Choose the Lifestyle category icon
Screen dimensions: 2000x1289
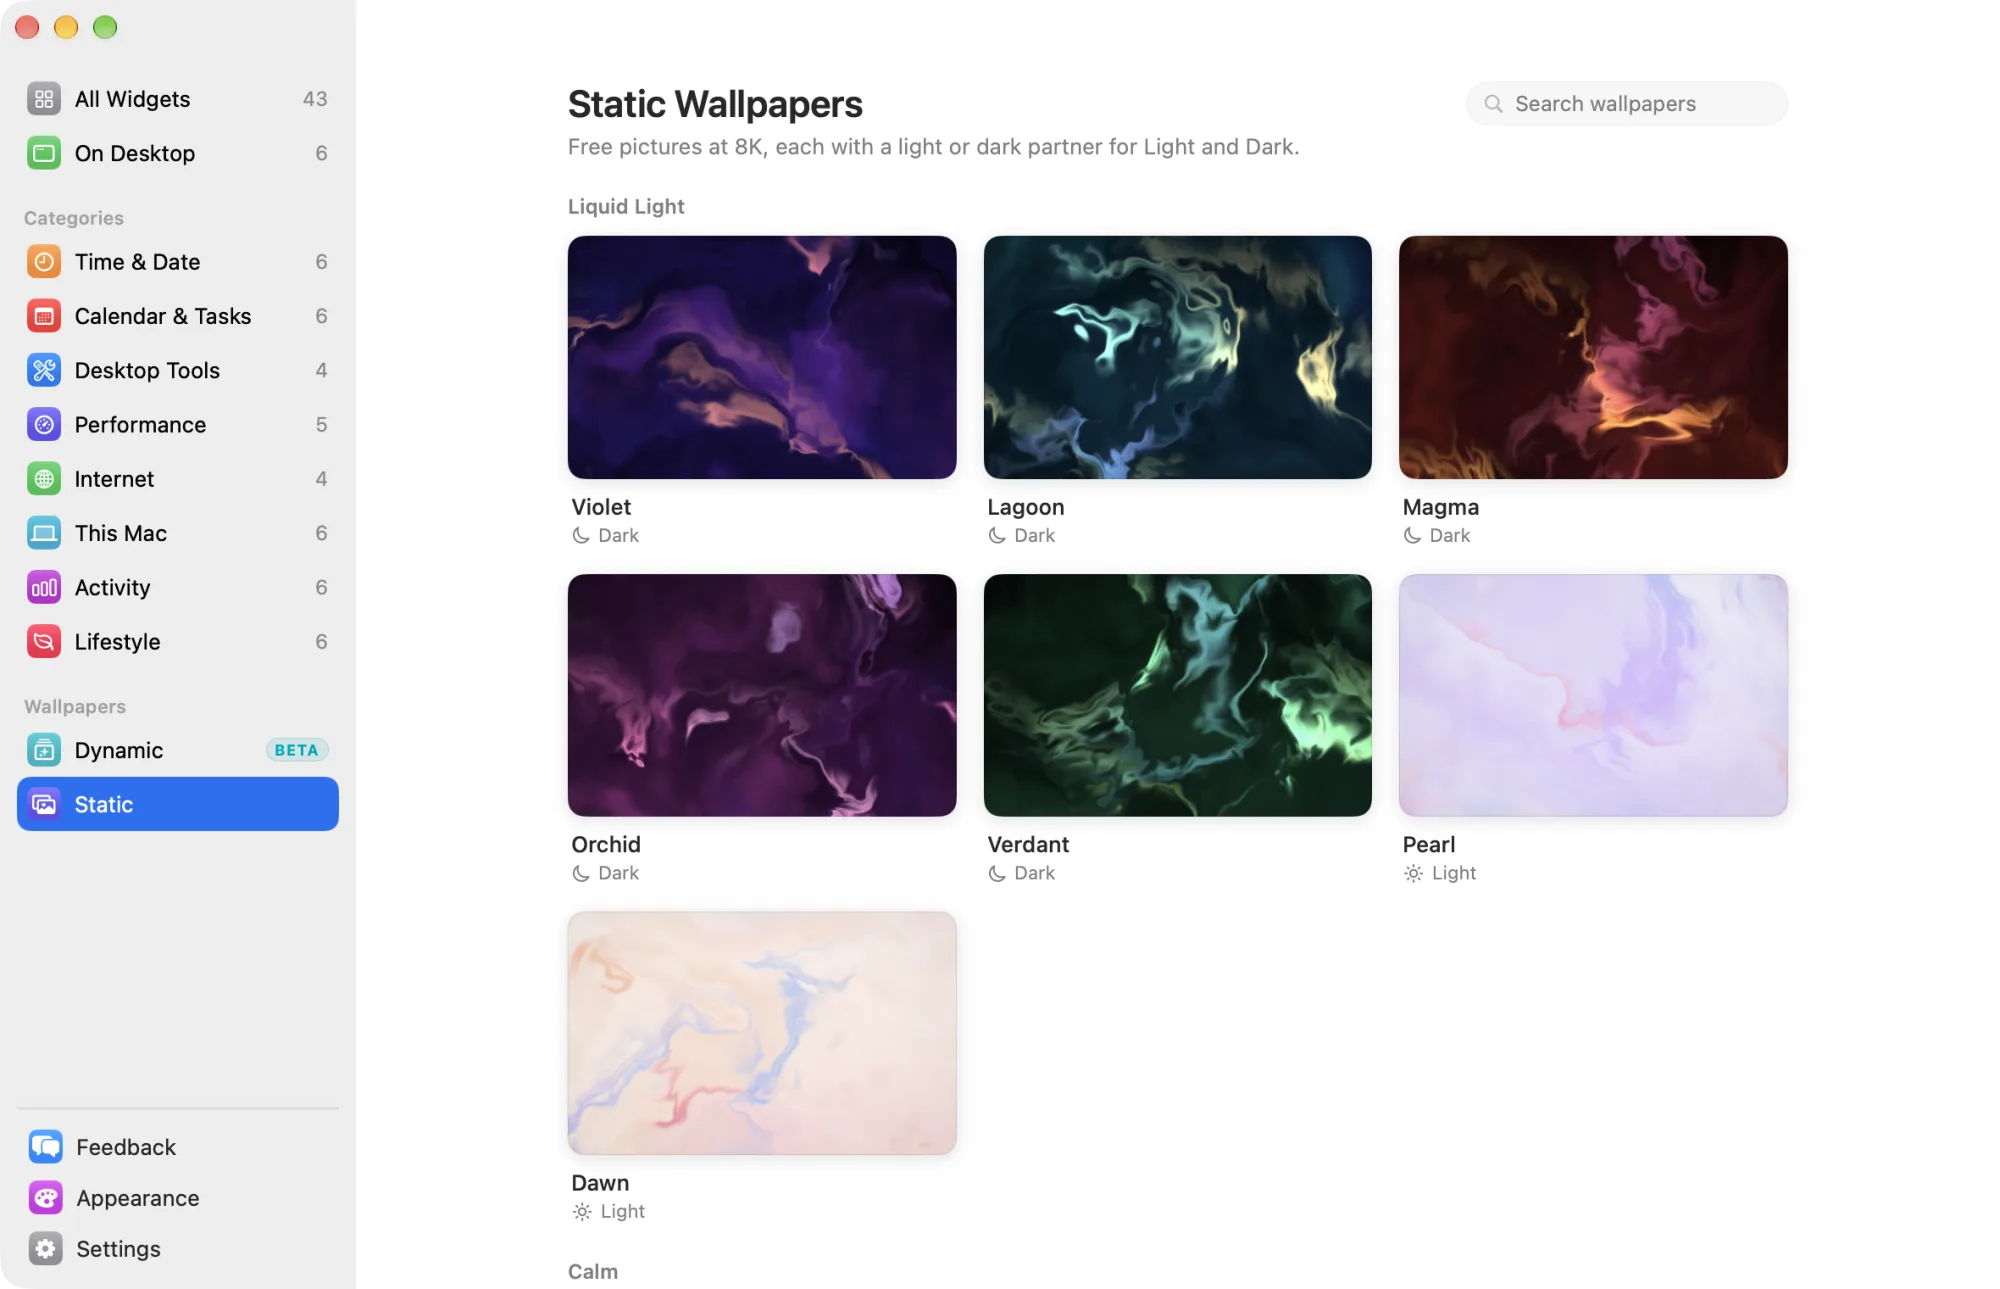click(44, 642)
